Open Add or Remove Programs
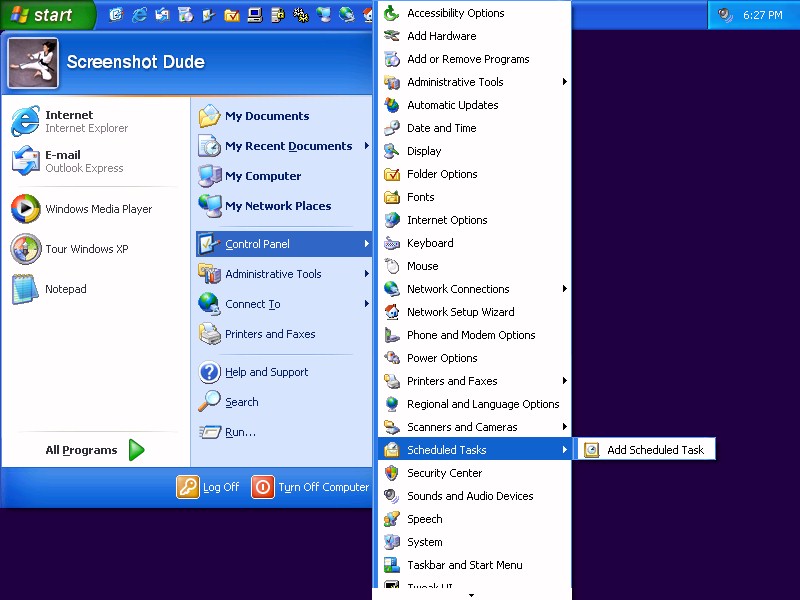The height and width of the screenshot is (600, 800). pyautogui.click(x=468, y=59)
